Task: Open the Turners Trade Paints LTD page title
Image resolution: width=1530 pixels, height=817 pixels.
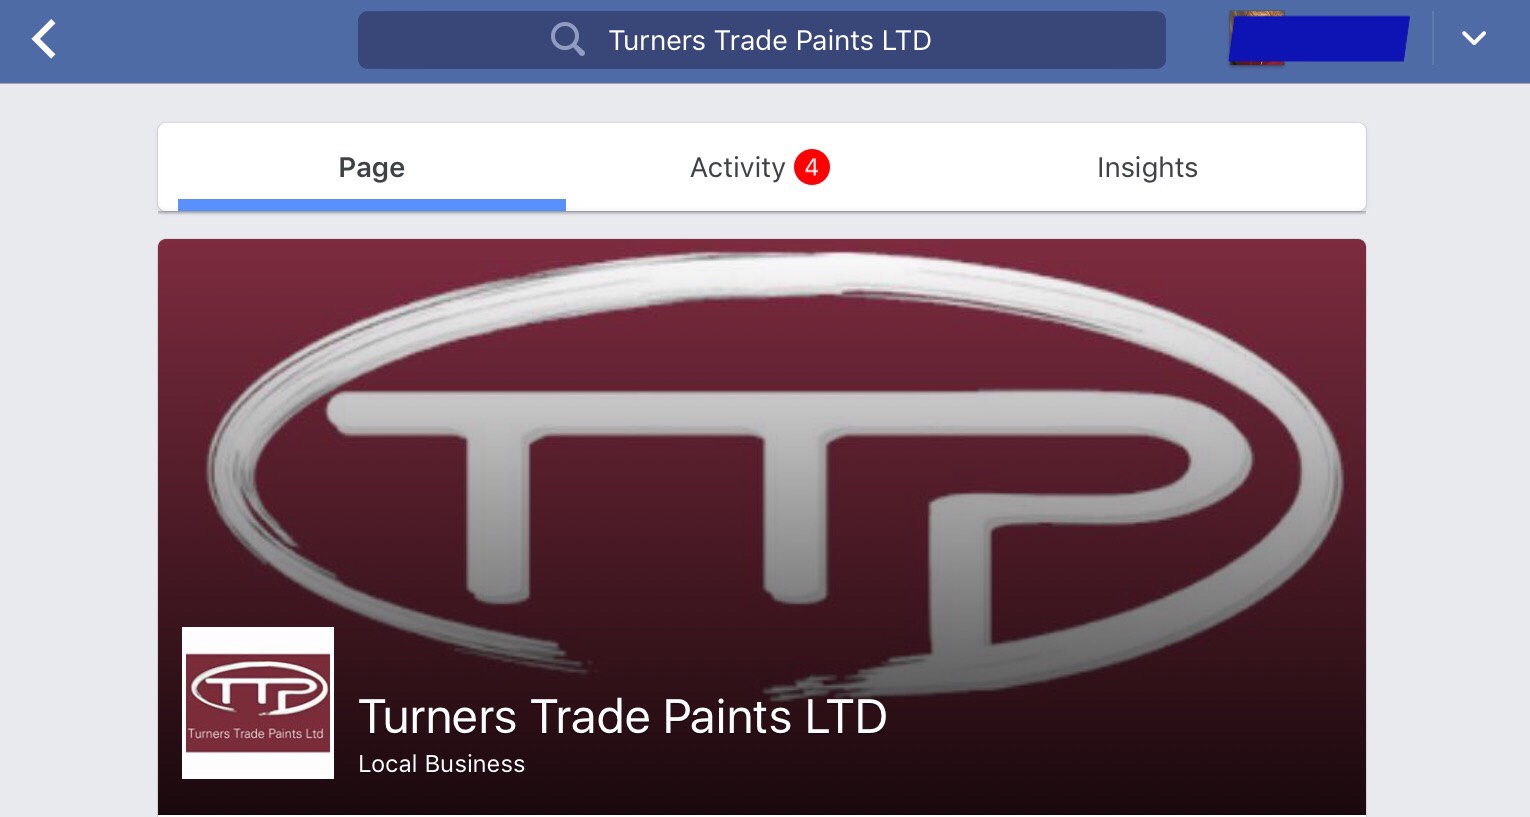Action: 623,716
